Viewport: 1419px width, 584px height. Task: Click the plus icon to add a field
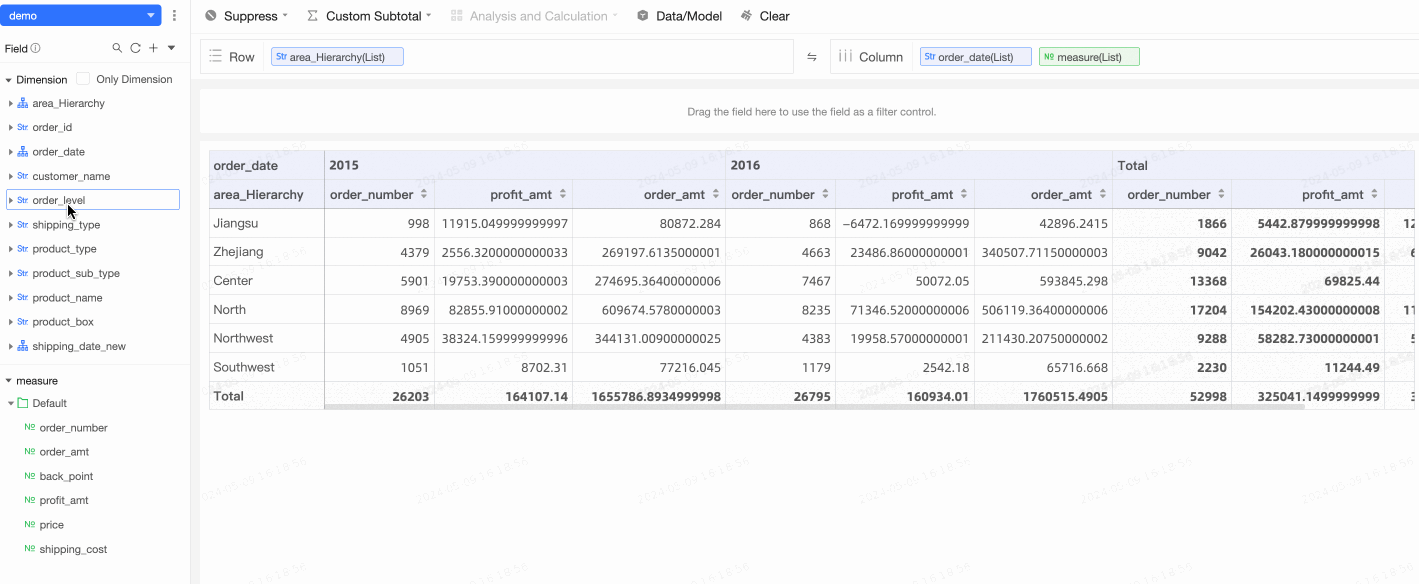point(153,48)
